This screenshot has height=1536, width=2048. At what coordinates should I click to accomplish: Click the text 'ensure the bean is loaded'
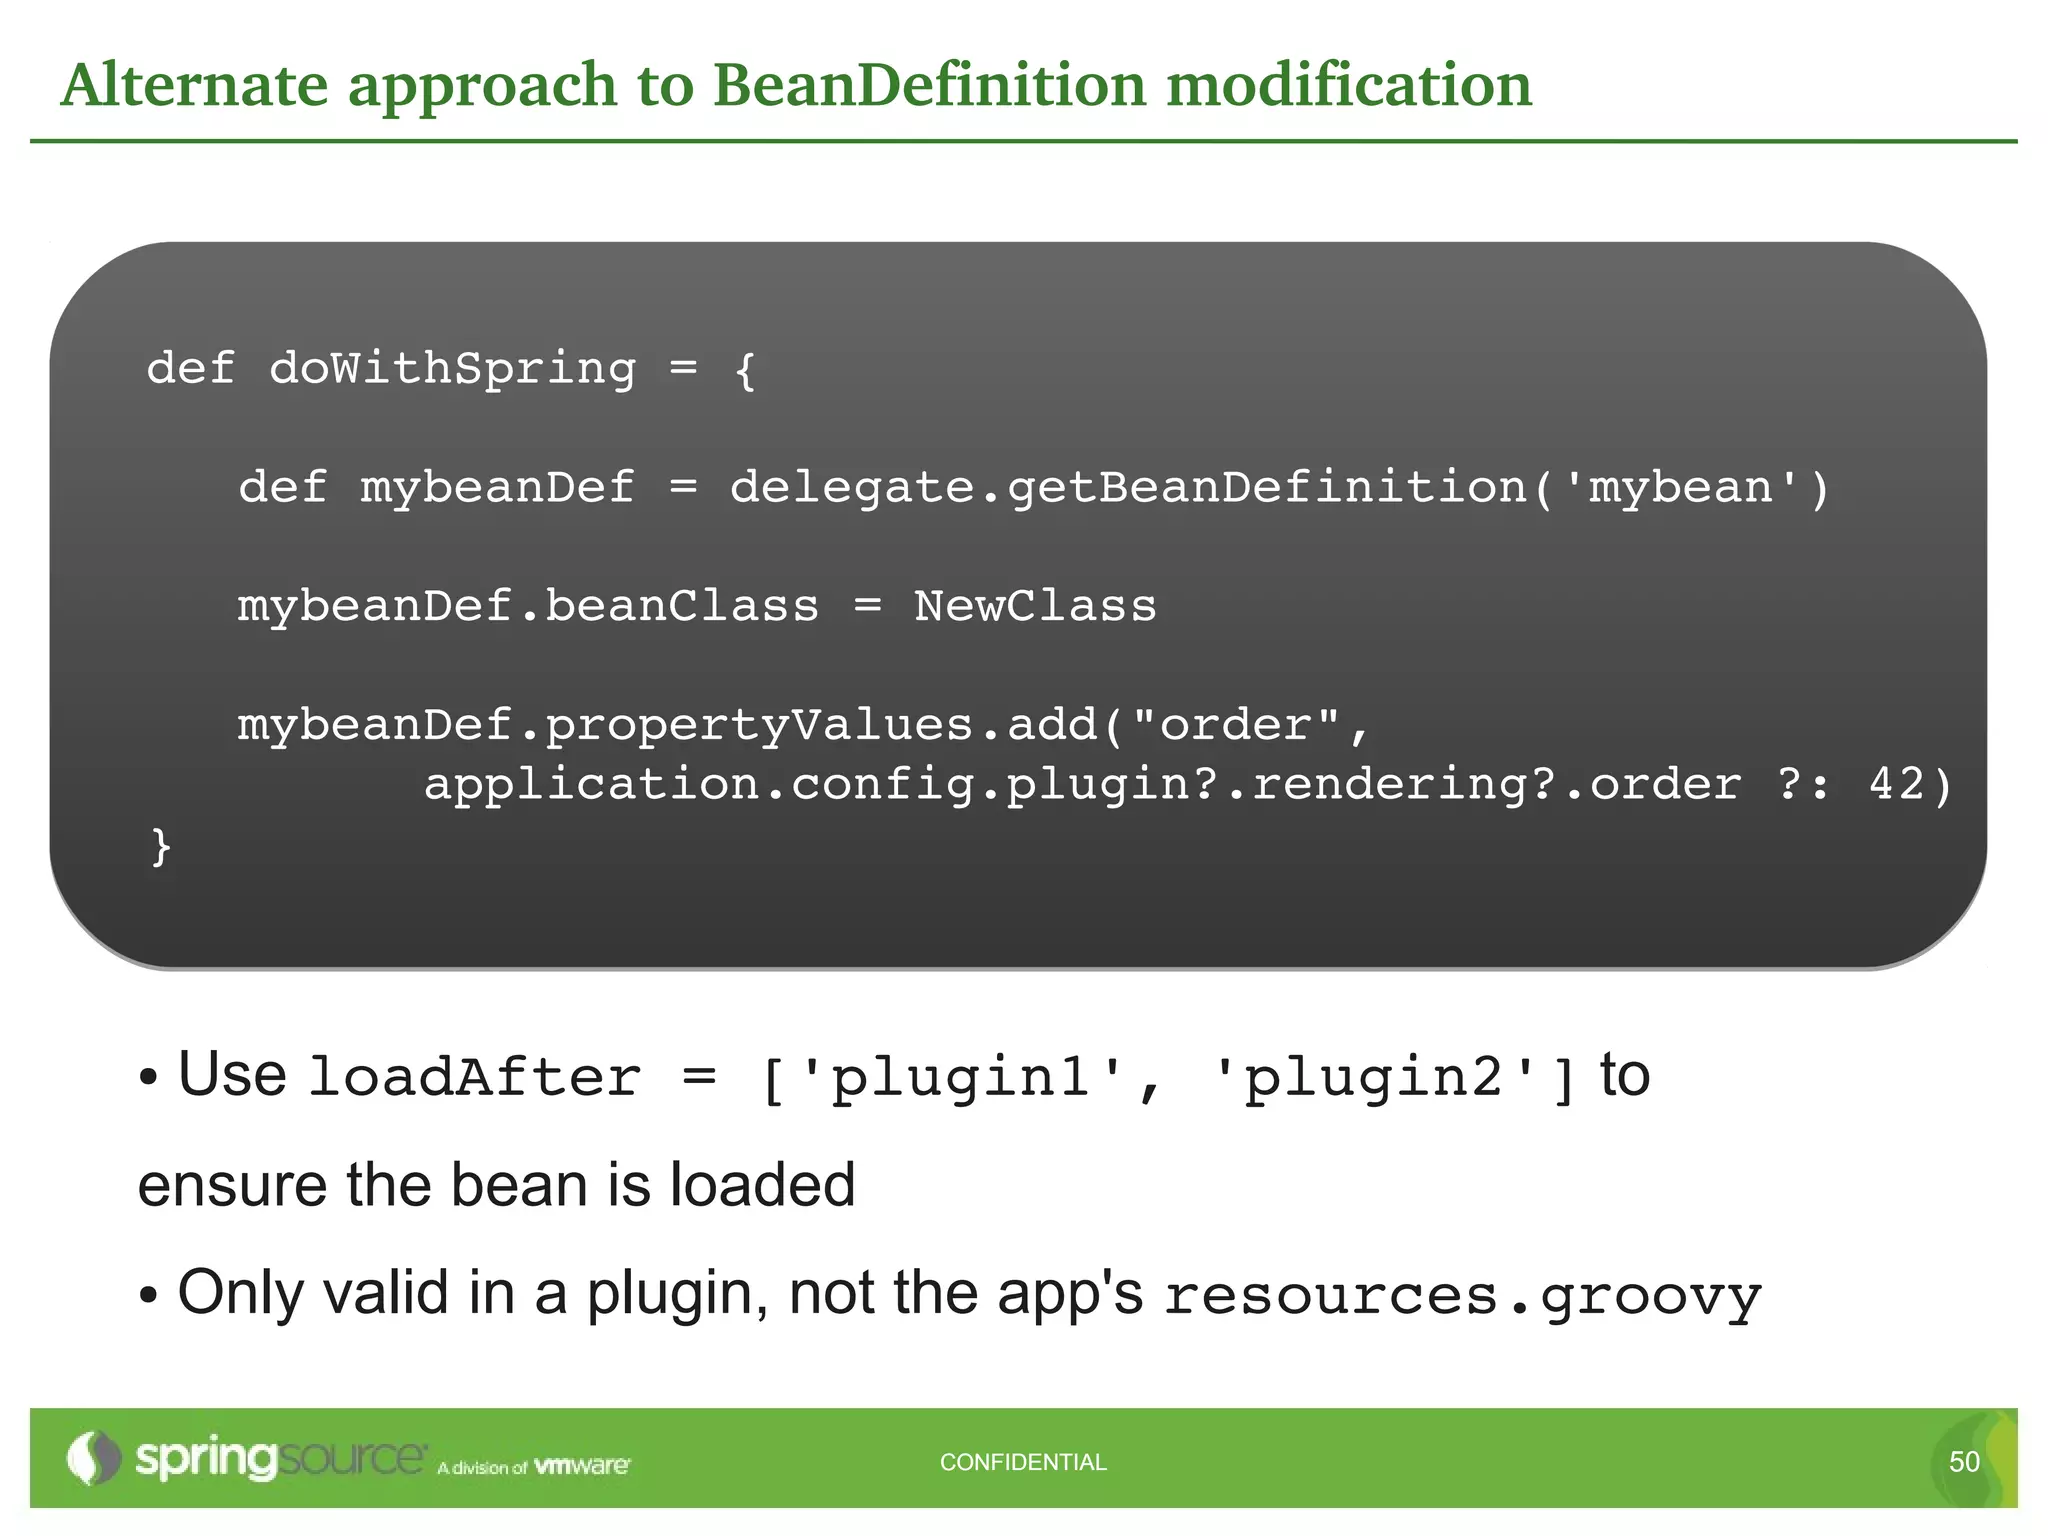click(497, 1186)
